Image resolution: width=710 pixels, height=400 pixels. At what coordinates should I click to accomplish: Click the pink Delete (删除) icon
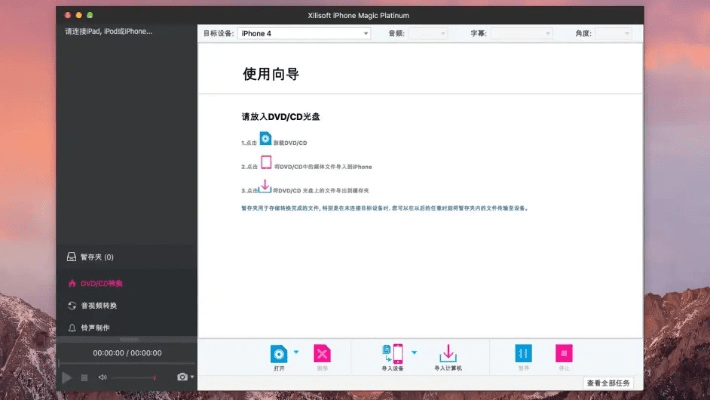(322, 353)
